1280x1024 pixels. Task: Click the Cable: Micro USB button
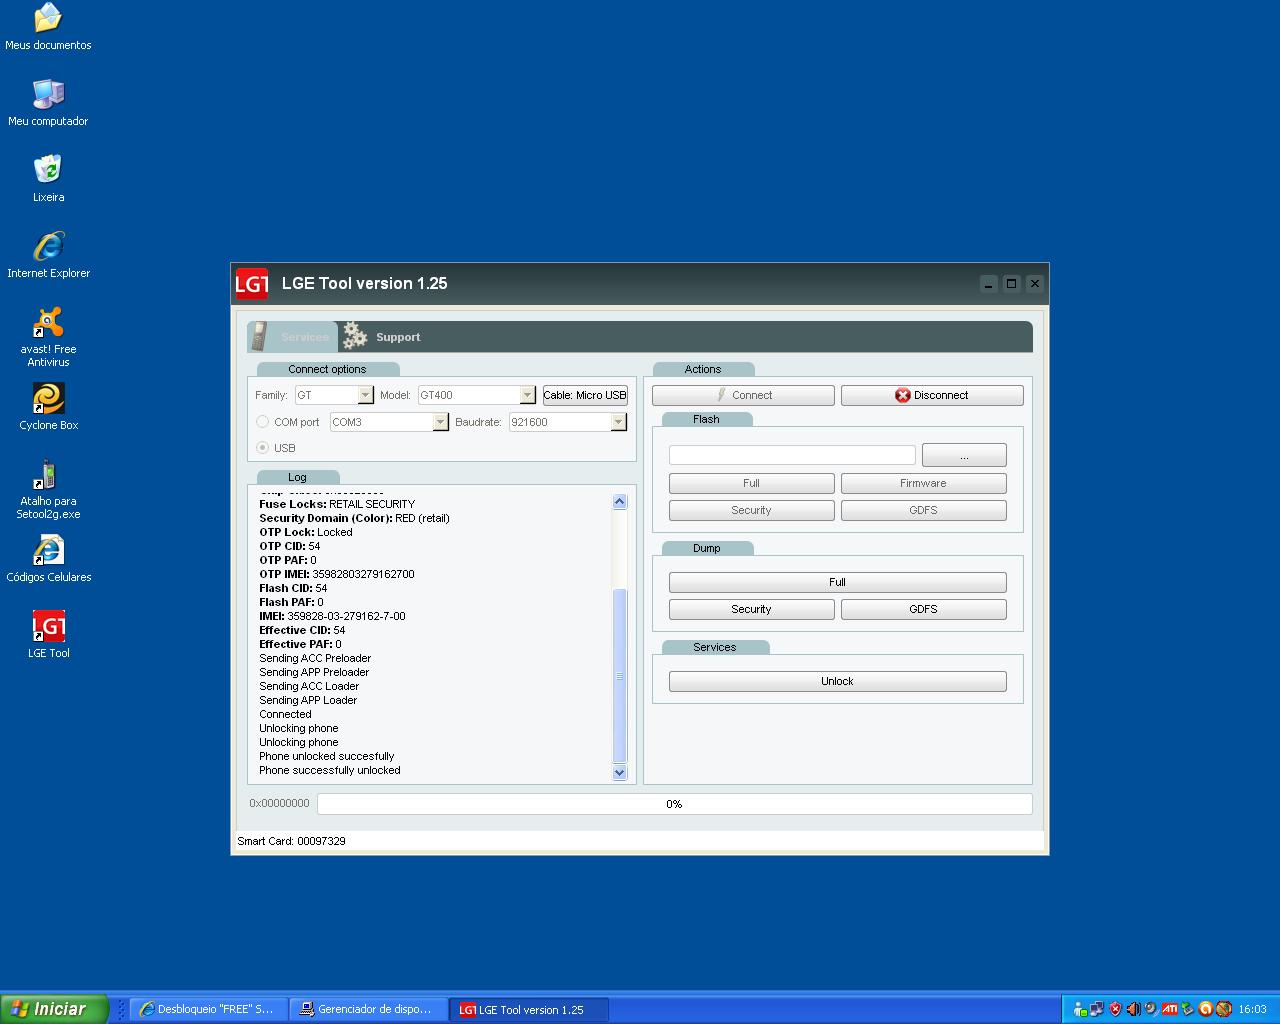(585, 395)
